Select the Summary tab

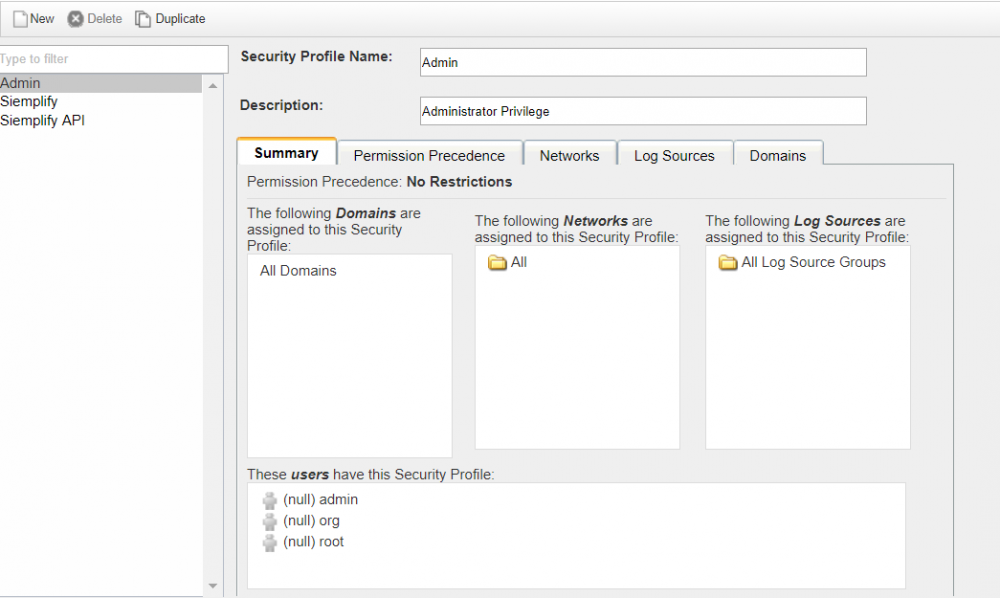[x=286, y=152]
